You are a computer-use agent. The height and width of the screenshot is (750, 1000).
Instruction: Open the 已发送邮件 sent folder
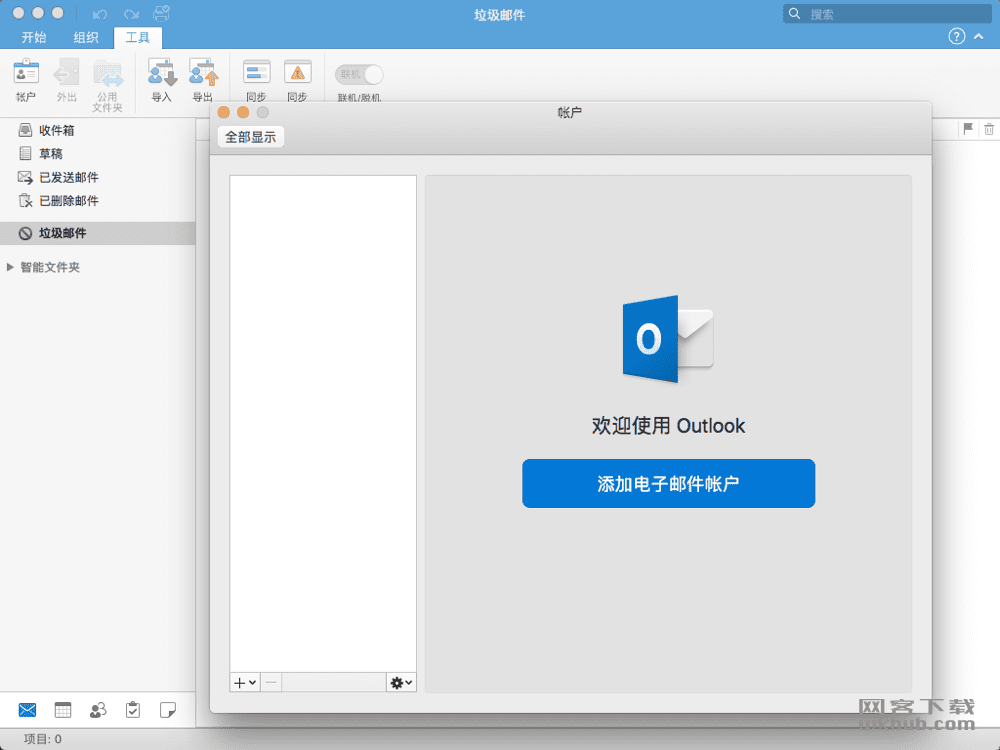[98, 177]
